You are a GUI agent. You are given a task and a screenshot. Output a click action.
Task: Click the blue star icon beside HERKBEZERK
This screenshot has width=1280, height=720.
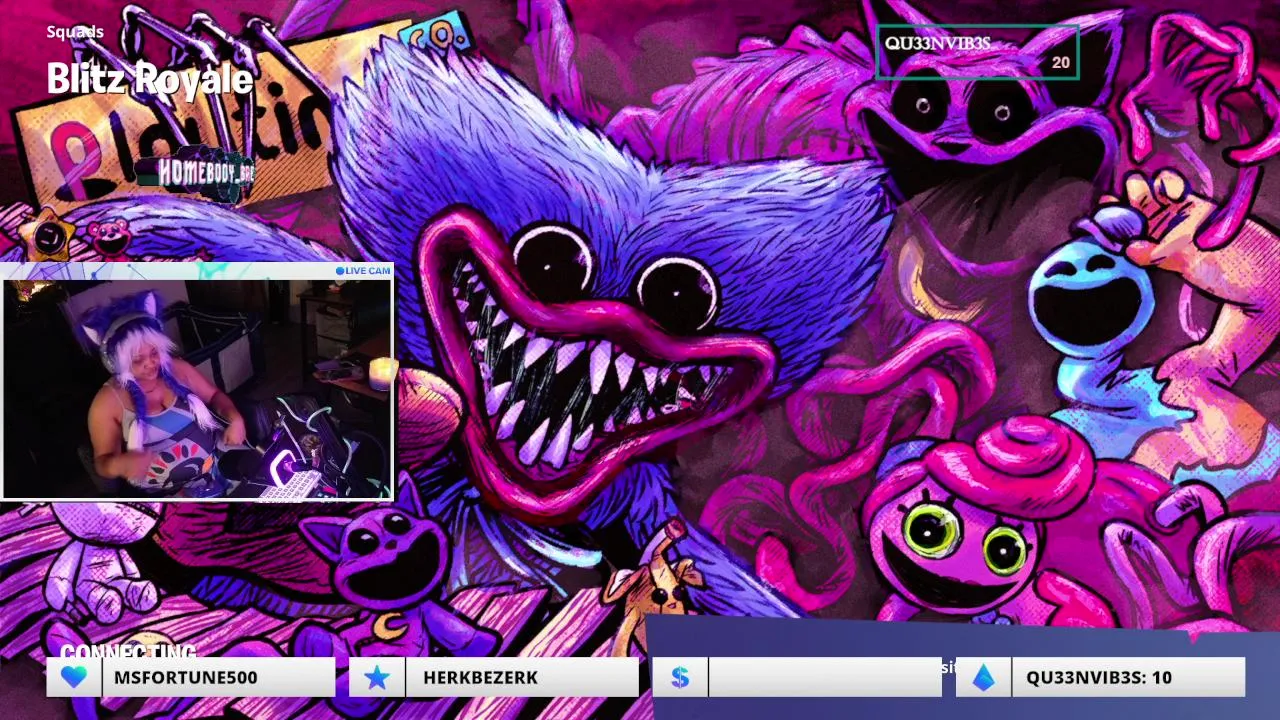(x=377, y=677)
